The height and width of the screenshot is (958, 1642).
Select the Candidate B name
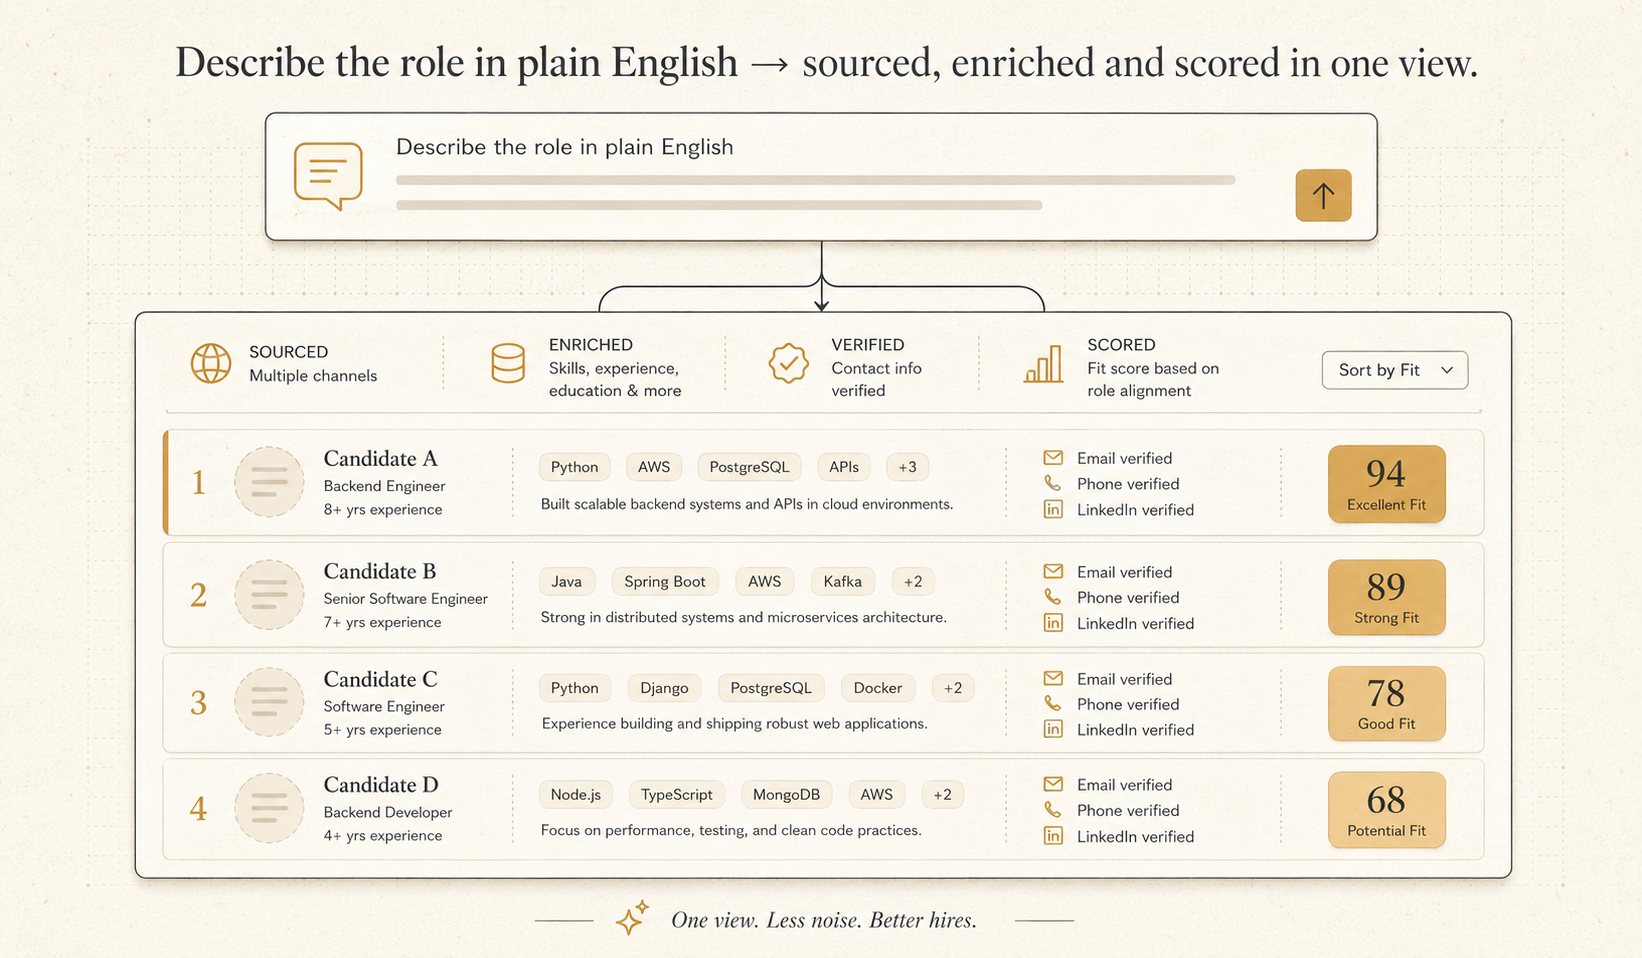click(x=379, y=572)
